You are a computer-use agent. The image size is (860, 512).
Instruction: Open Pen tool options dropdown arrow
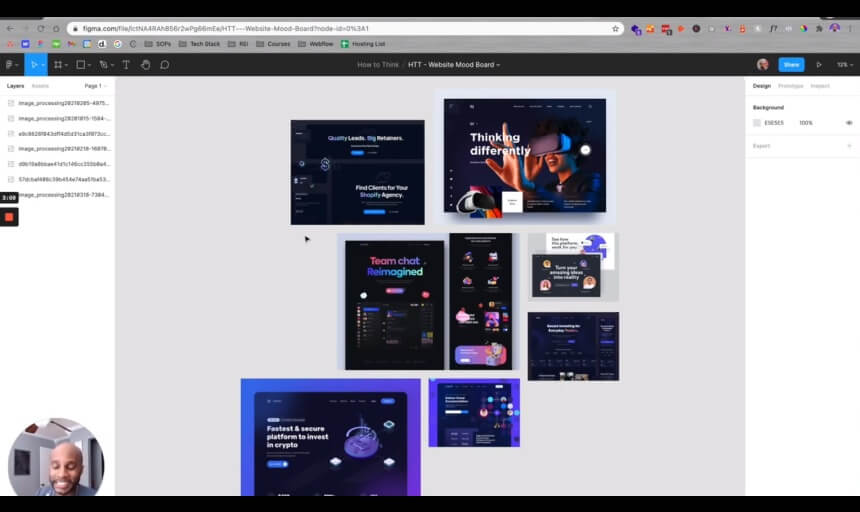[112, 65]
